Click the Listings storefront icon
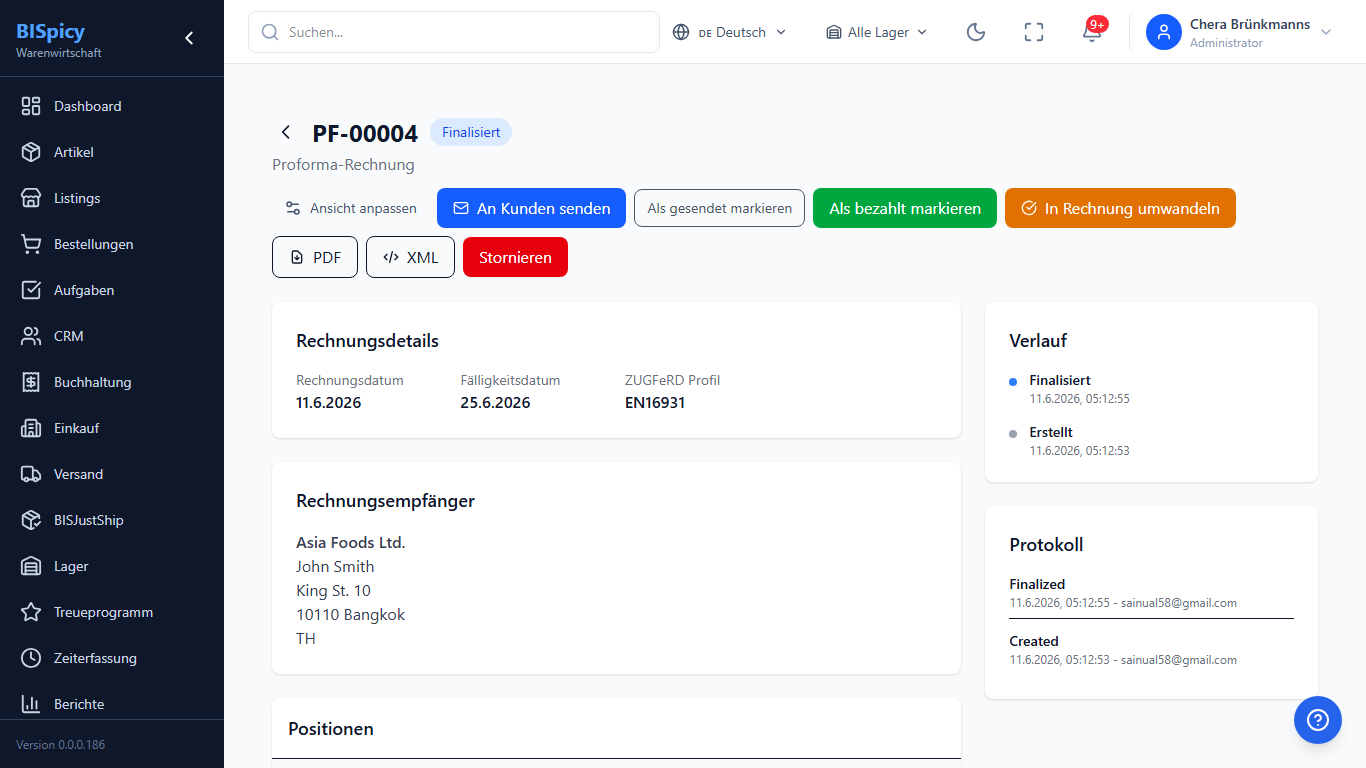This screenshot has width=1366, height=768. click(x=31, y=198)
